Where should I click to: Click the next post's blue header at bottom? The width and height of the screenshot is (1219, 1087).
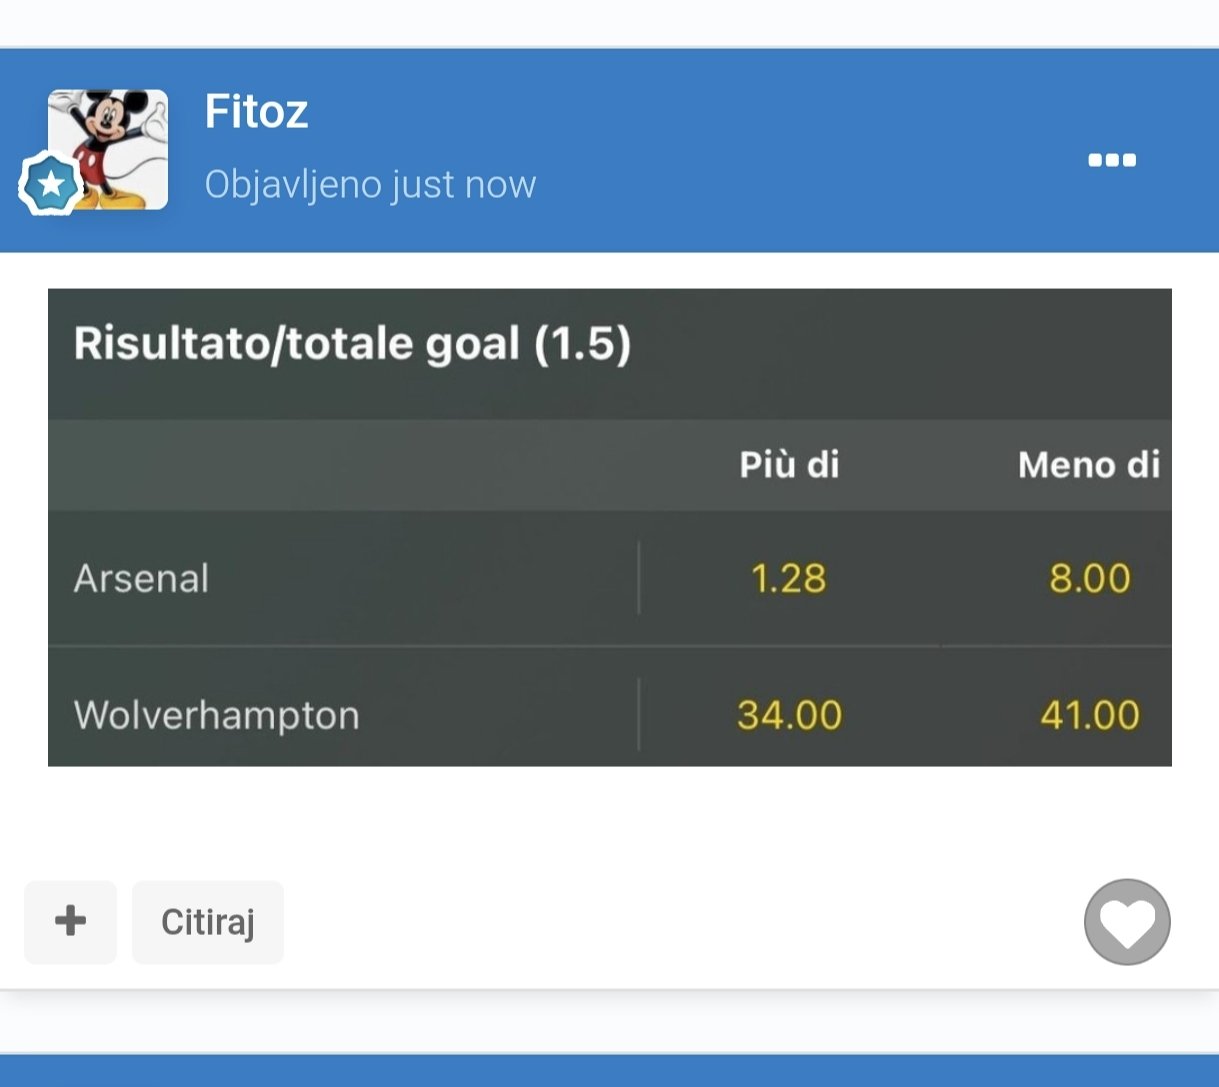click(609, 1071)
